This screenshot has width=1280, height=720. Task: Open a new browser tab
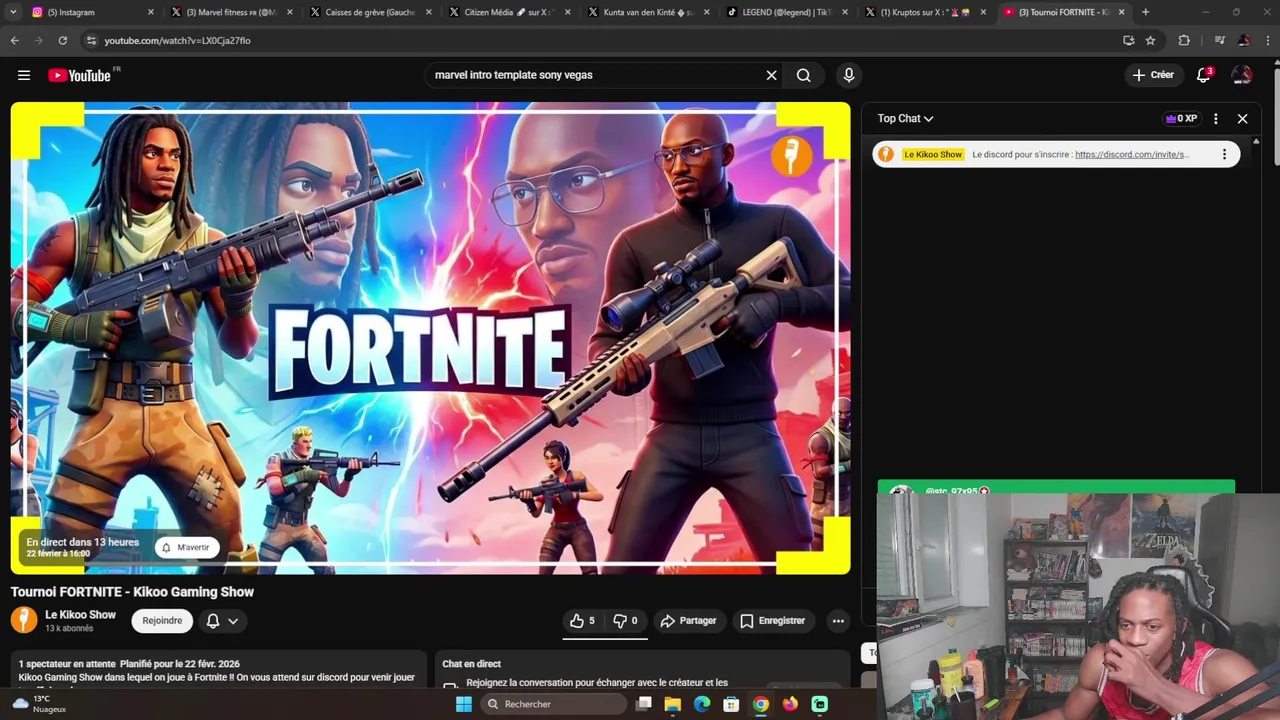click(1145, 12)
